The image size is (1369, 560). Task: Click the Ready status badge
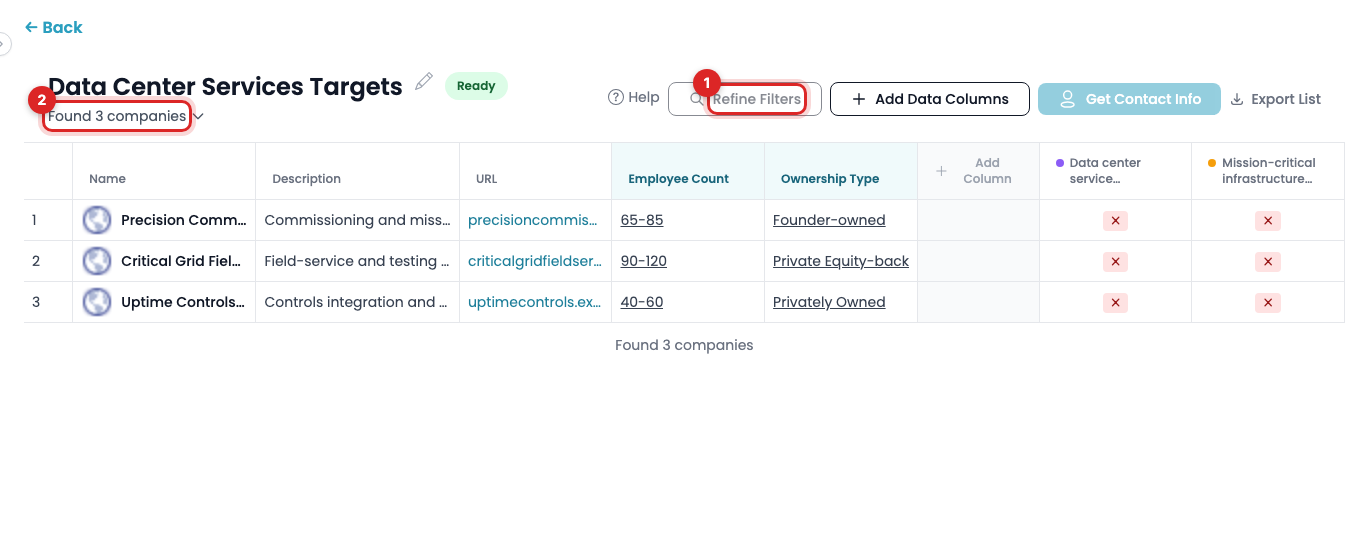pyautogui.click(x=476, y=86)
